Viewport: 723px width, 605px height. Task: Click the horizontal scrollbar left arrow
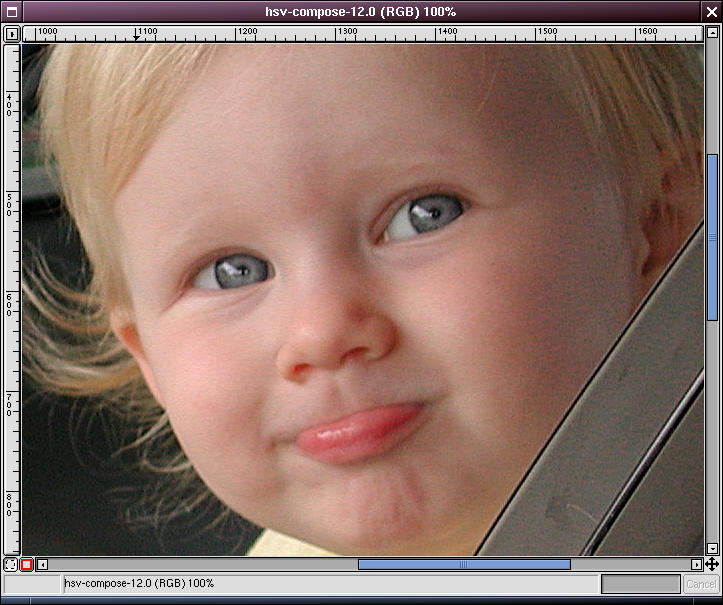coord(43,565)
